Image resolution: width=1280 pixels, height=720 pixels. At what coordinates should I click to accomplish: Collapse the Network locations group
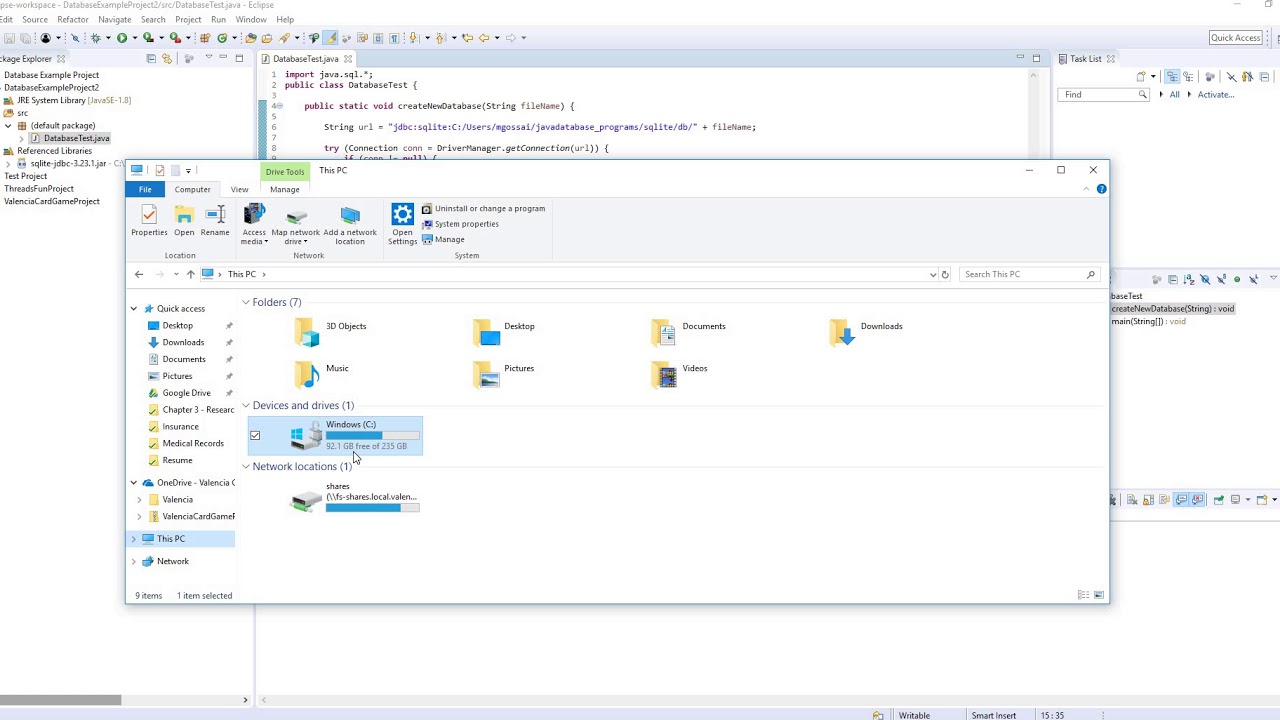(x=246, y=467)
